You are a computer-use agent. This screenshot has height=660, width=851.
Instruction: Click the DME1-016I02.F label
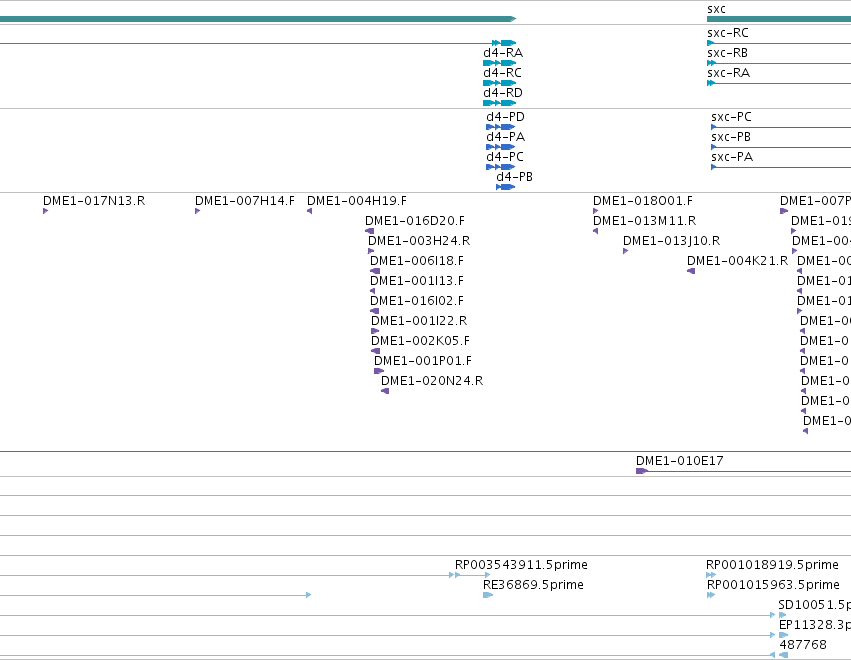pyautogui.click(x=417, y=301)
